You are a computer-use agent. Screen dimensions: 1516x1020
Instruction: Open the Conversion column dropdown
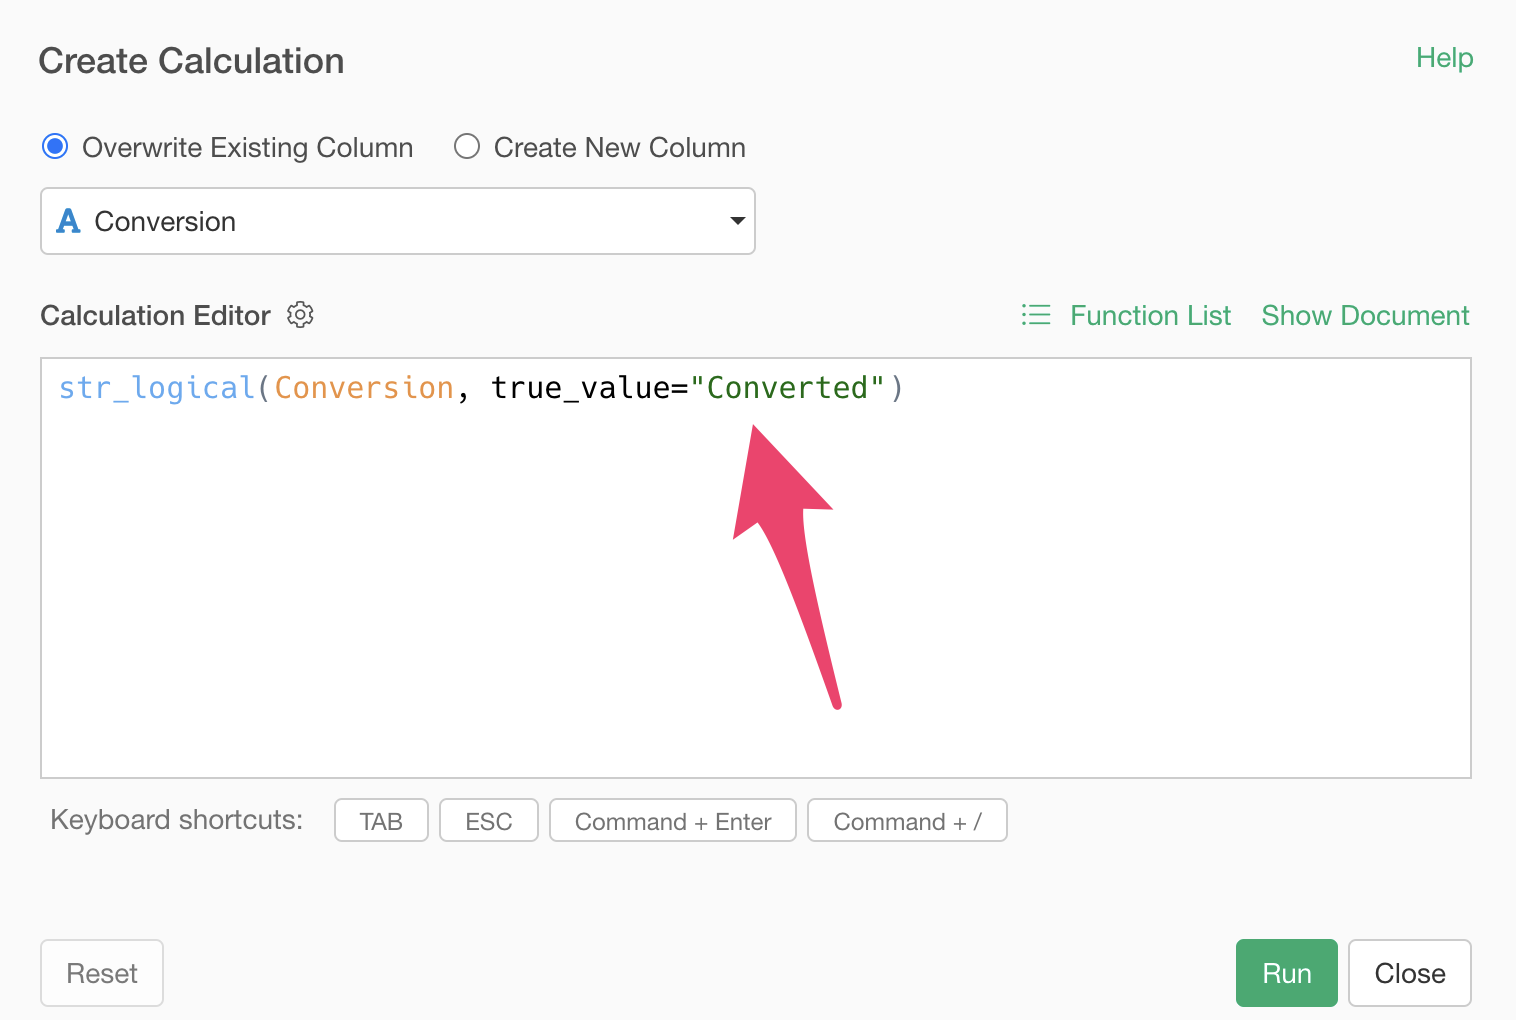point(398,221)
